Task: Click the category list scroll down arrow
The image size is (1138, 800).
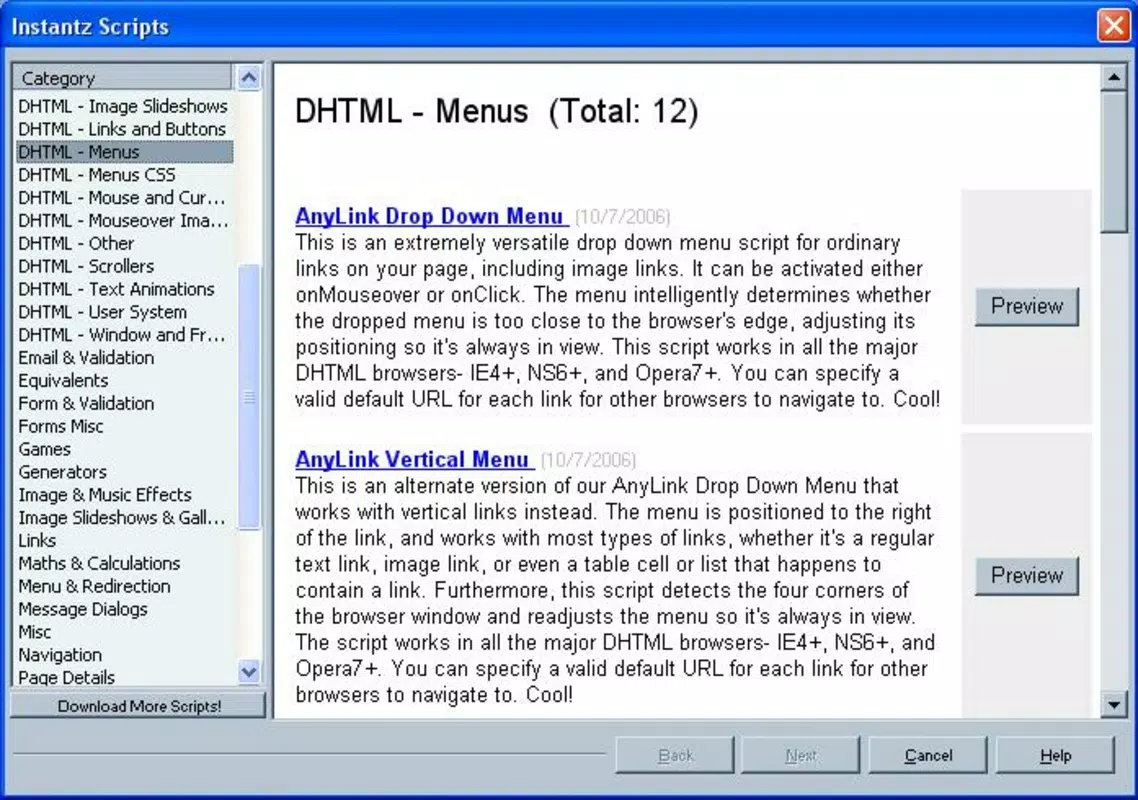Action: [x=249, y=672]
